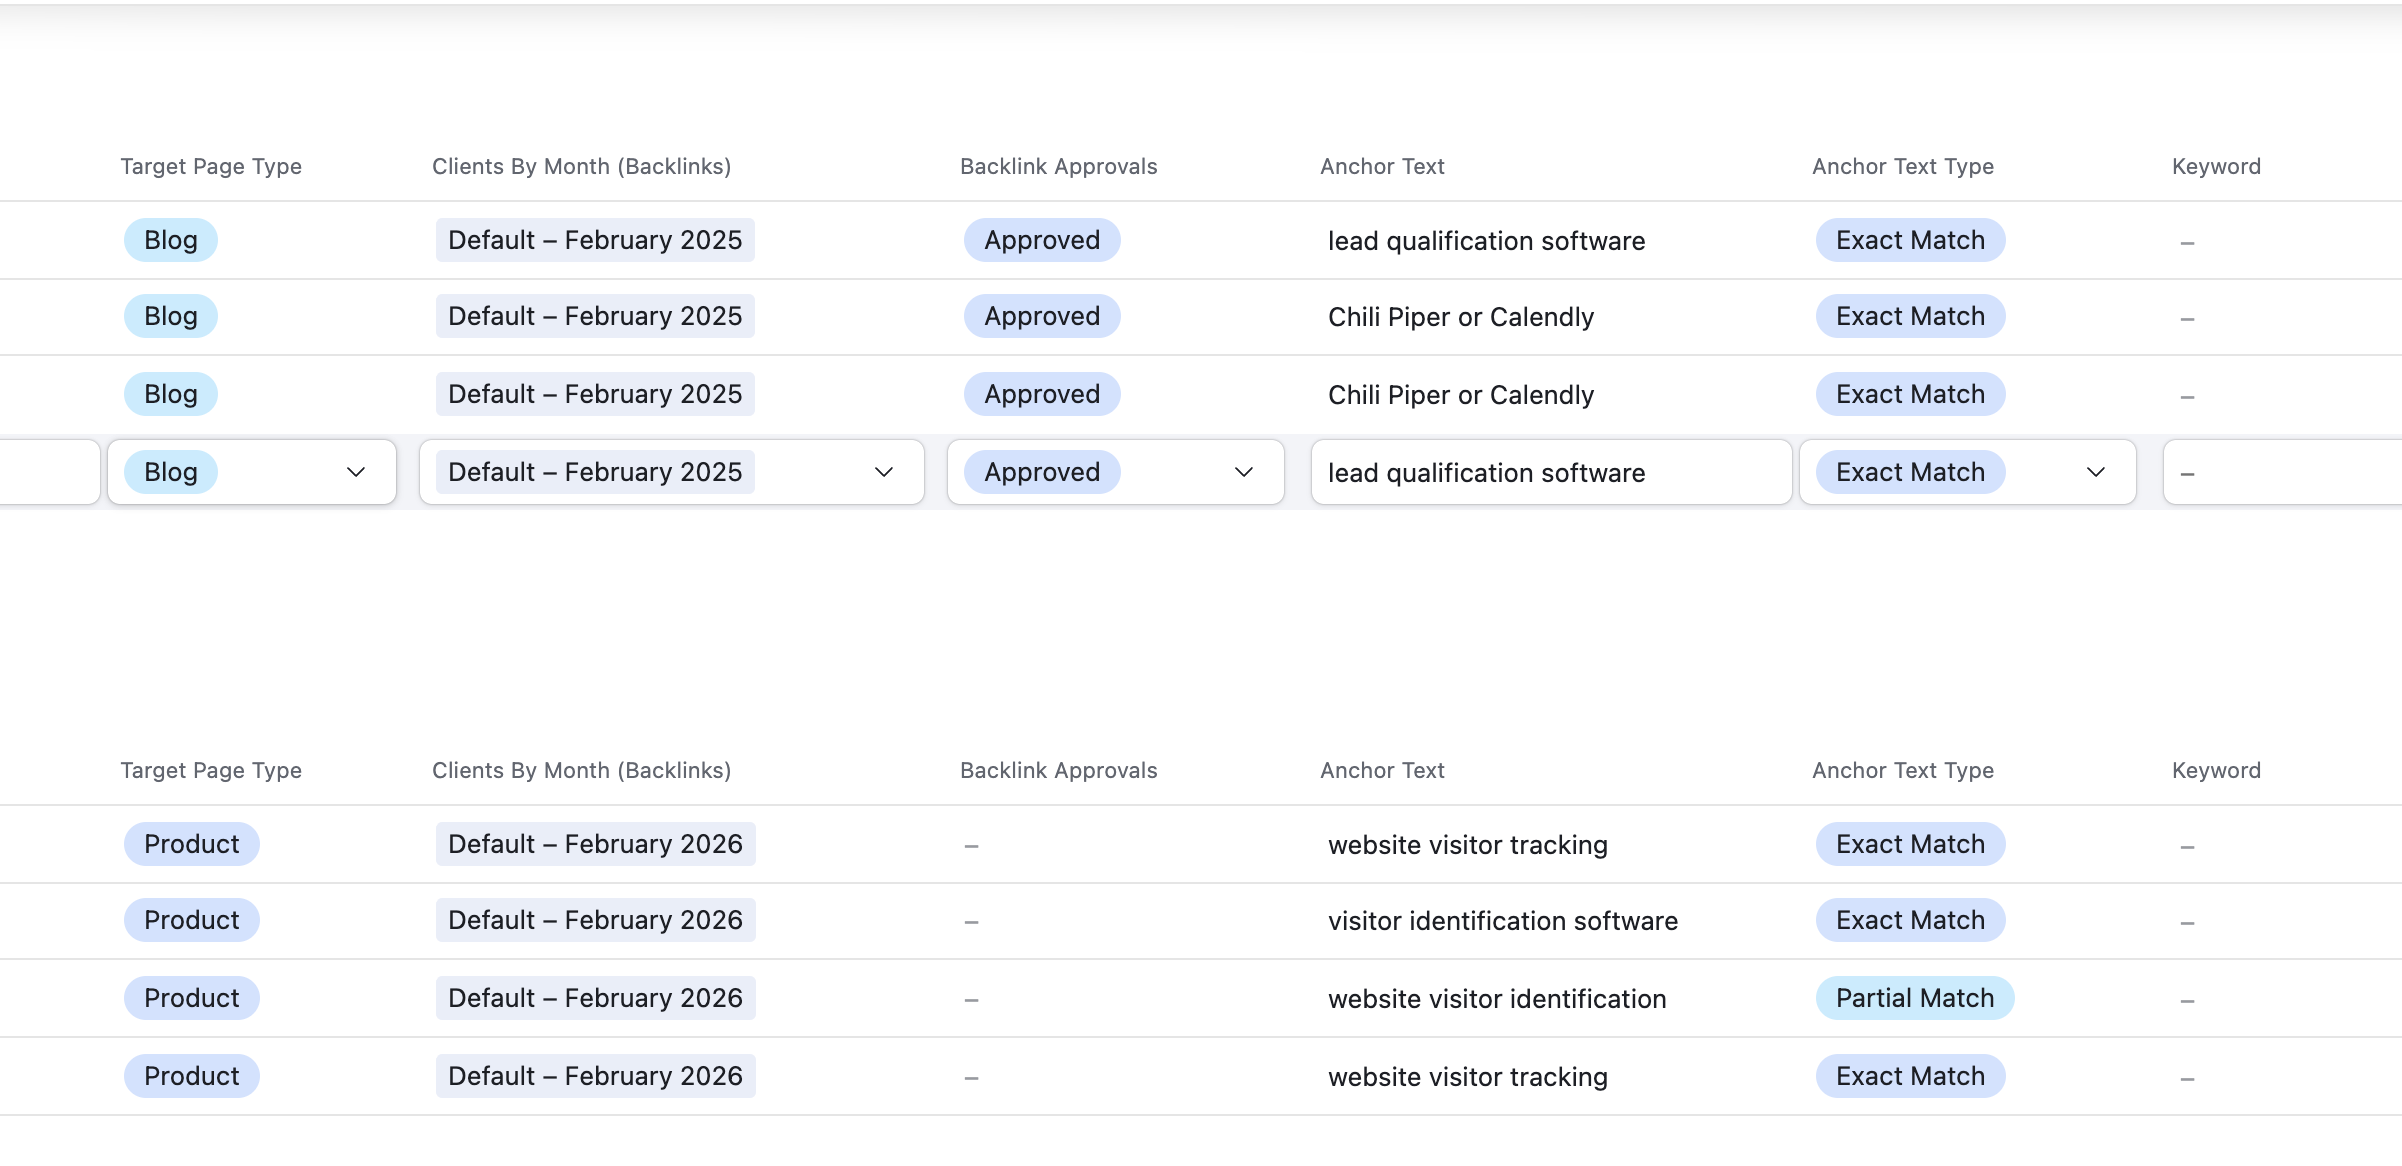
Task: Select the Partial Match anchor type tag
Action: click(x=1914, y=998)
